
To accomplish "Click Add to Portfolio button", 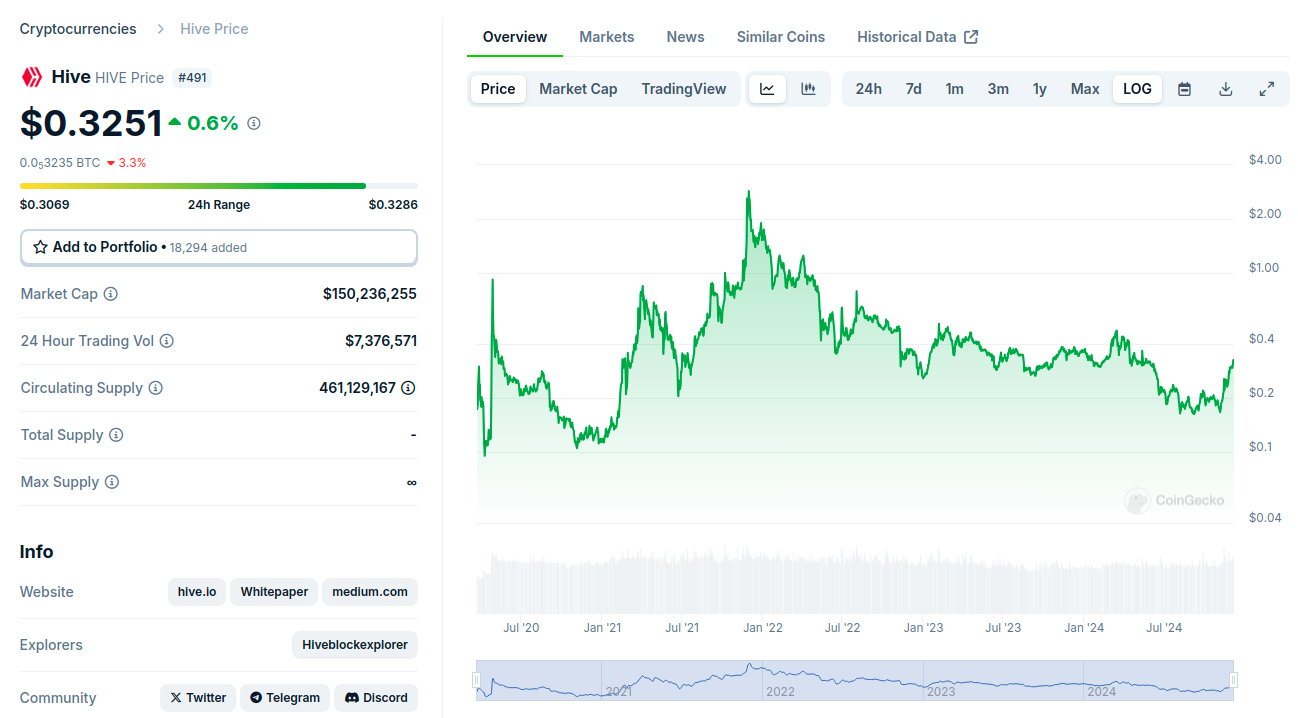I will [x=219, y=247].
